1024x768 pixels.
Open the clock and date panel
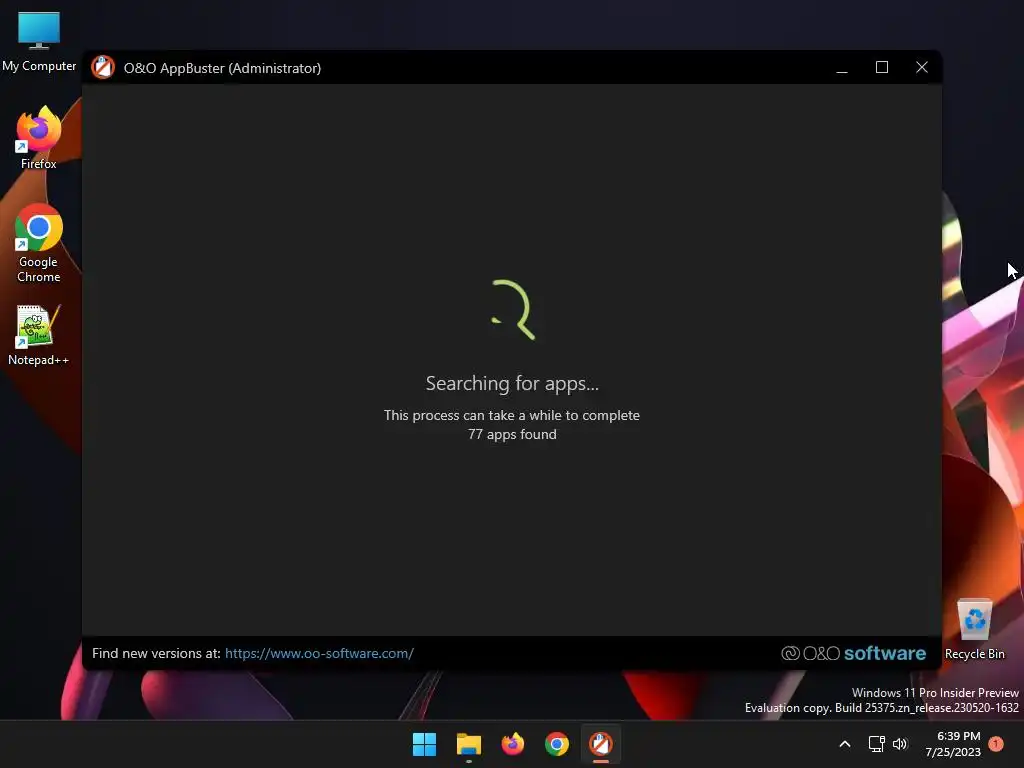coord(953,744)
